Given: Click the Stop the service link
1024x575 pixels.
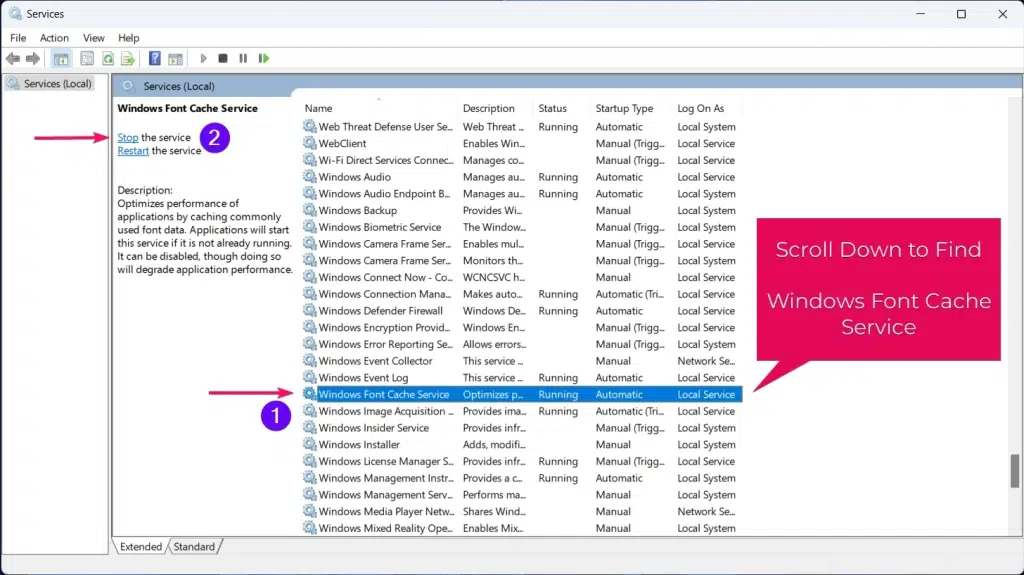Looking at the screenshot, I should click(x=128, y=137).
